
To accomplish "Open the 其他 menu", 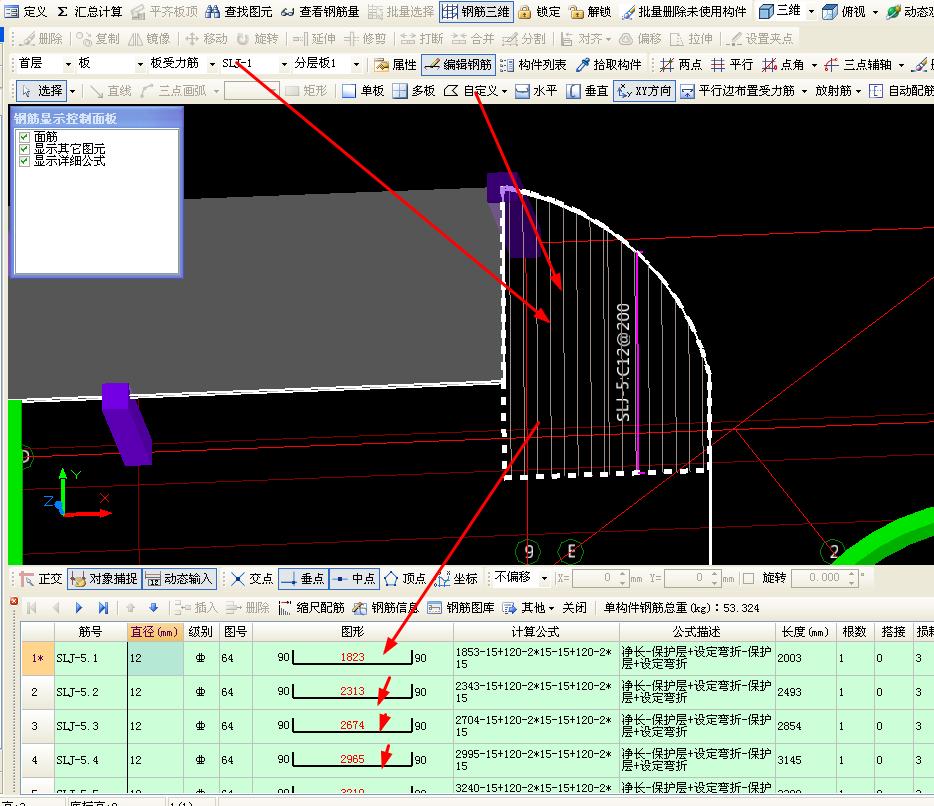I will point(528,608).
